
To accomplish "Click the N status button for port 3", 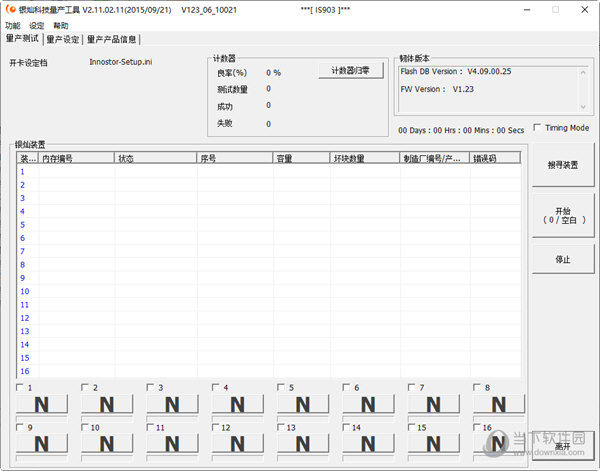I will pyautogui.click(x=172, y=404).
